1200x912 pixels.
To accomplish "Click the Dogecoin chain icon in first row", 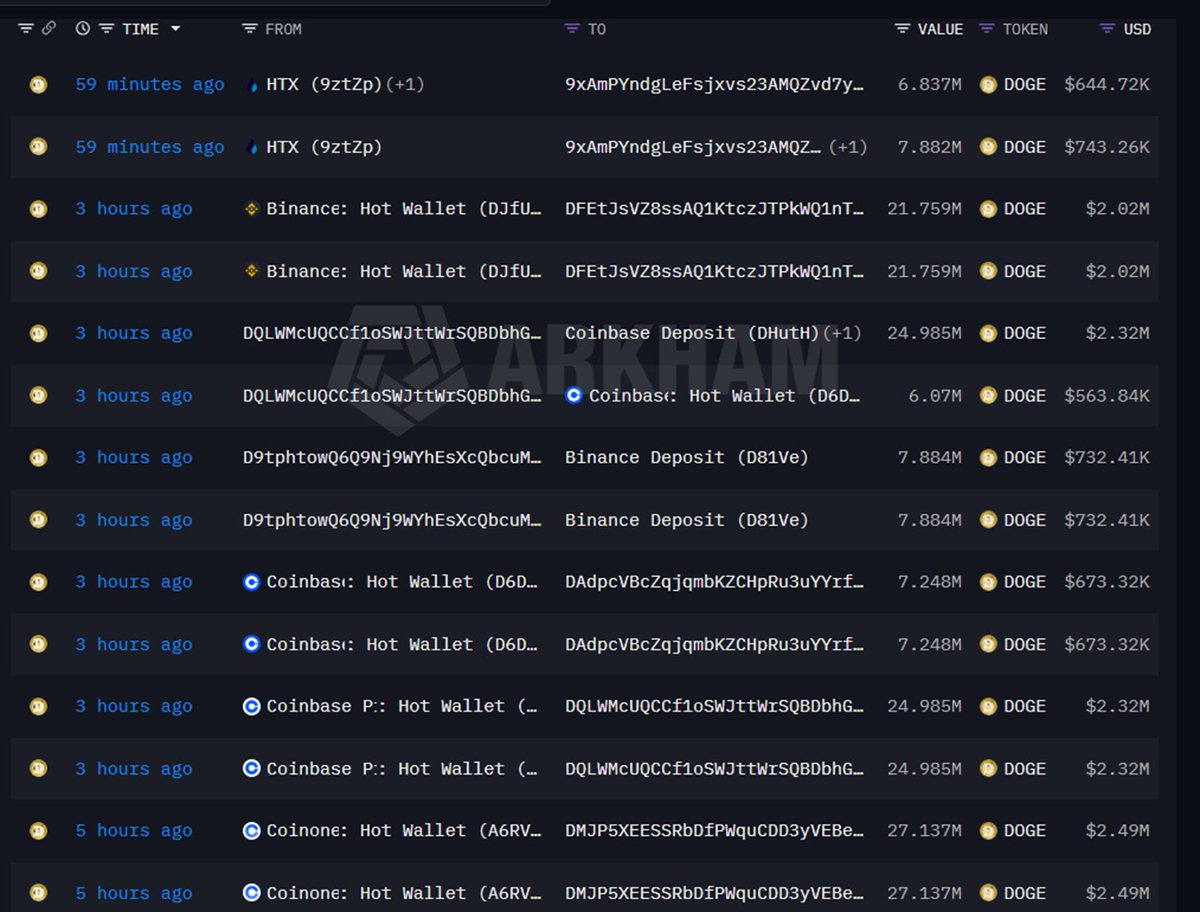I will click(x=38, y=85).
